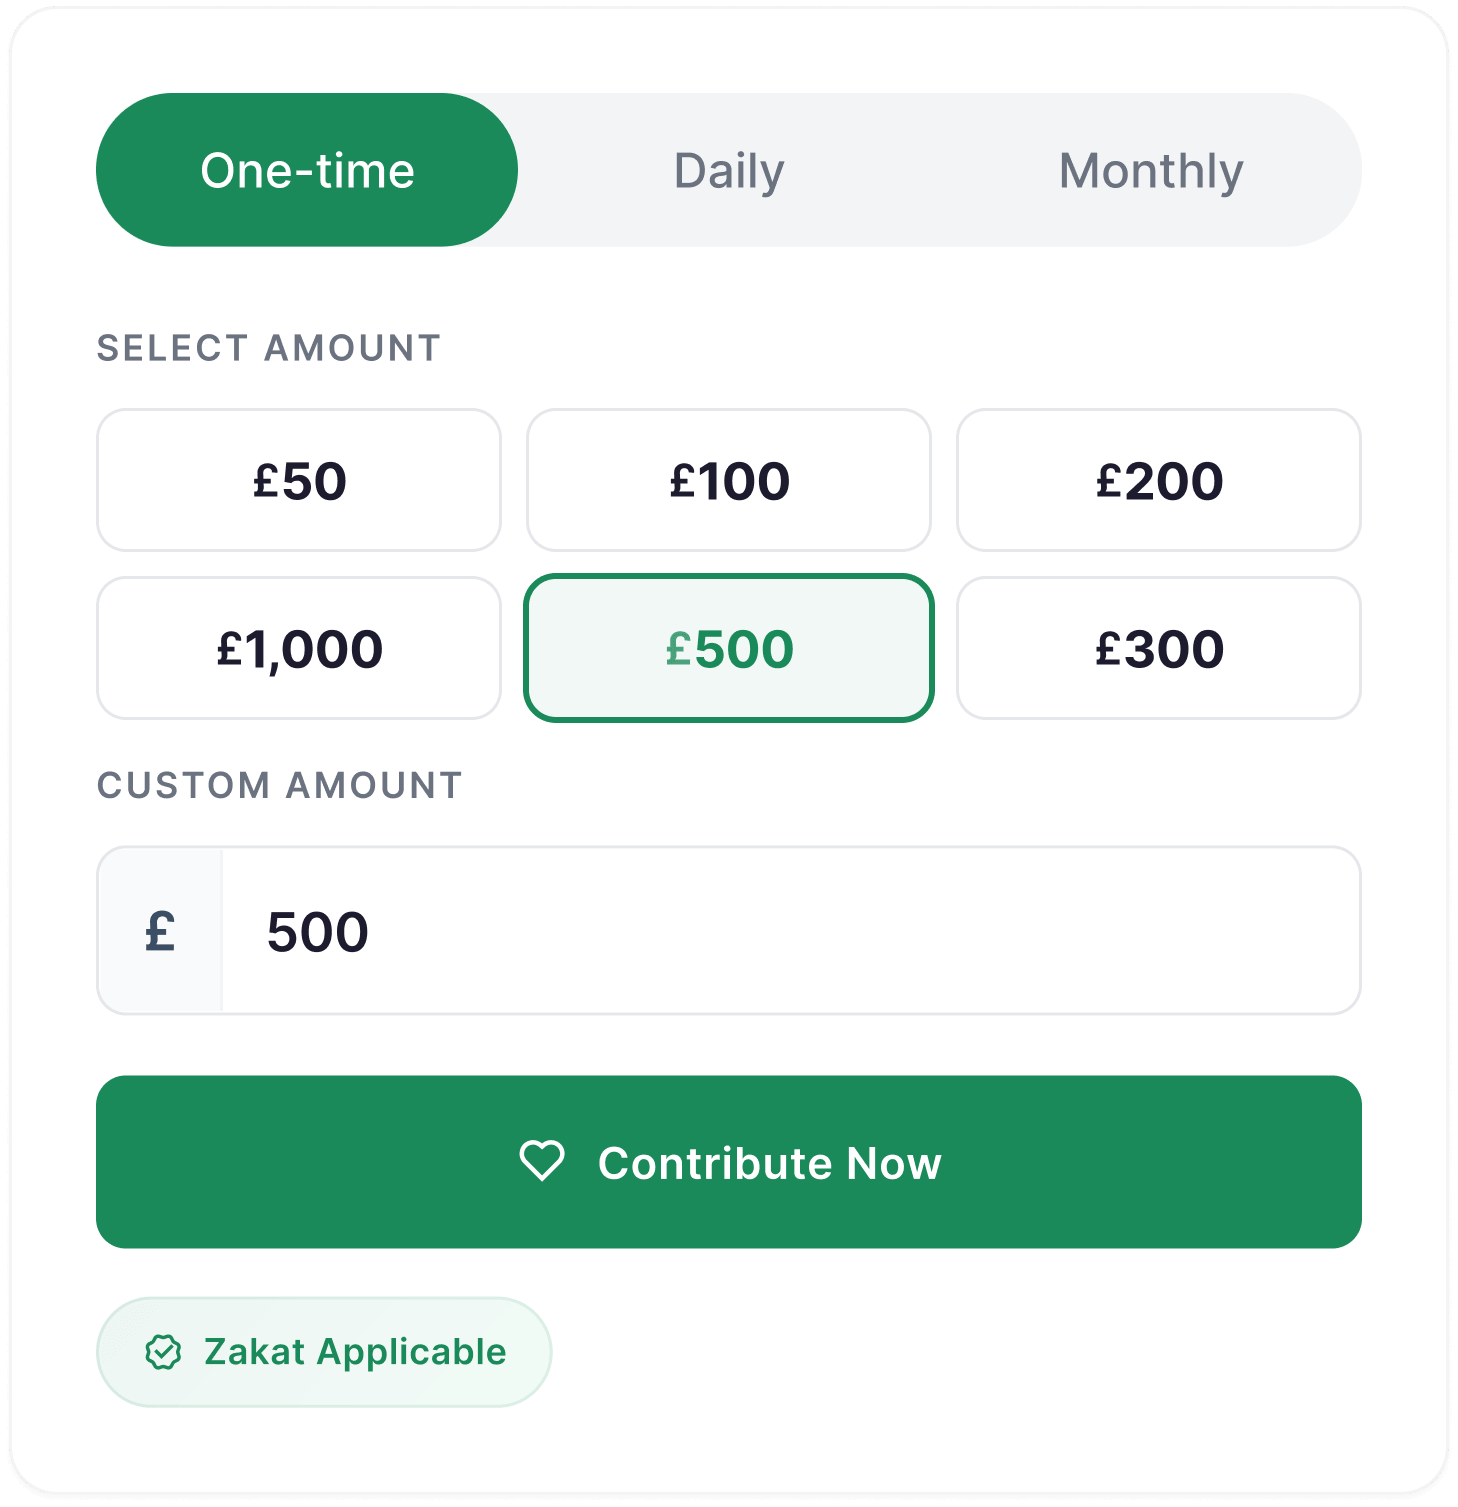Click the currently selected £500 amount
The image size is (1458, 1507).
pos(728,648)
